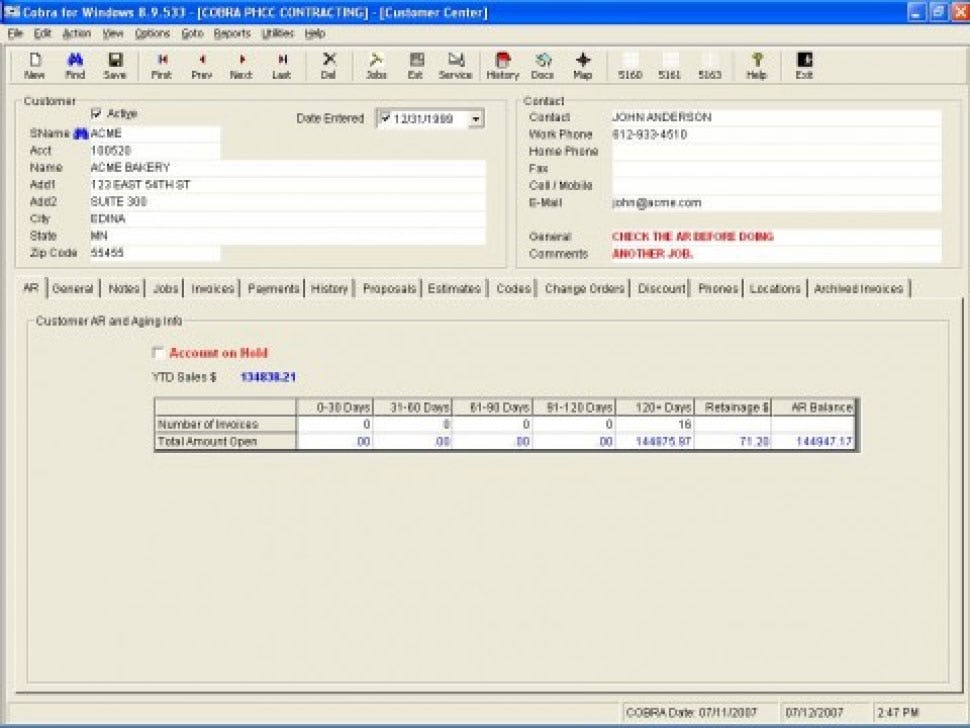
Task: Switch to the Phones tab
Action: click(718, 289)
